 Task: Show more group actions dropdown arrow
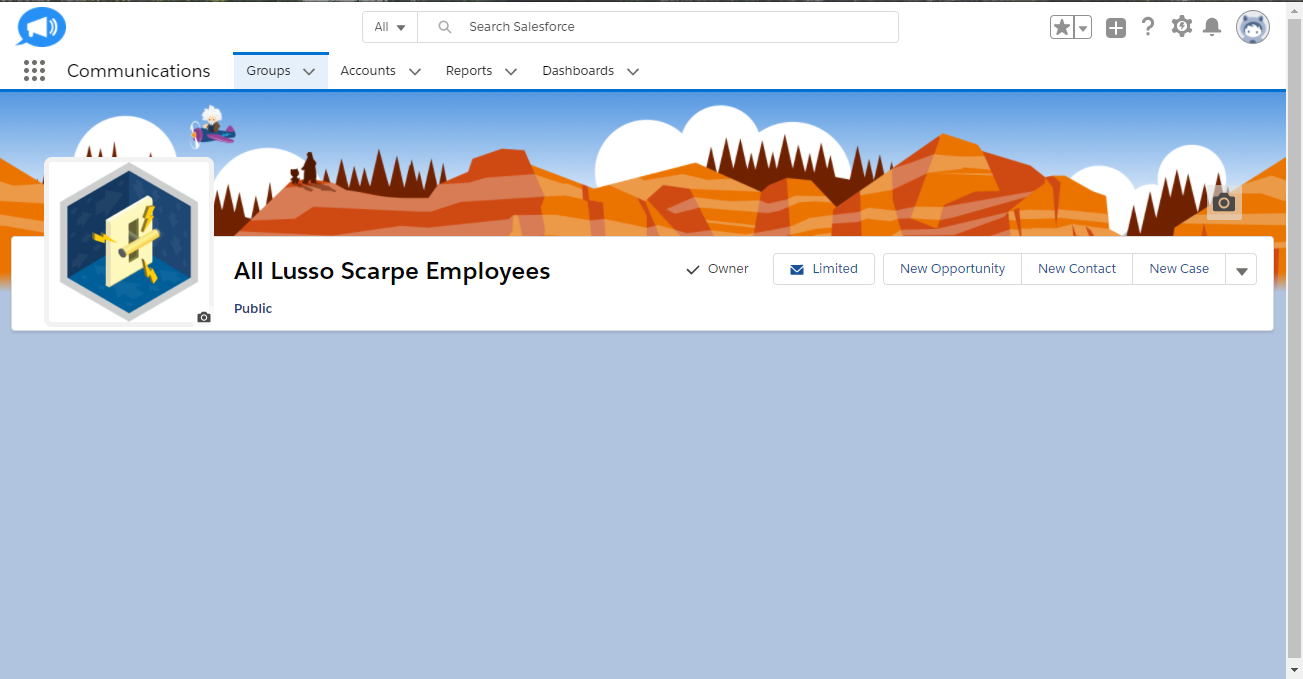click(x=1241, y=269)
